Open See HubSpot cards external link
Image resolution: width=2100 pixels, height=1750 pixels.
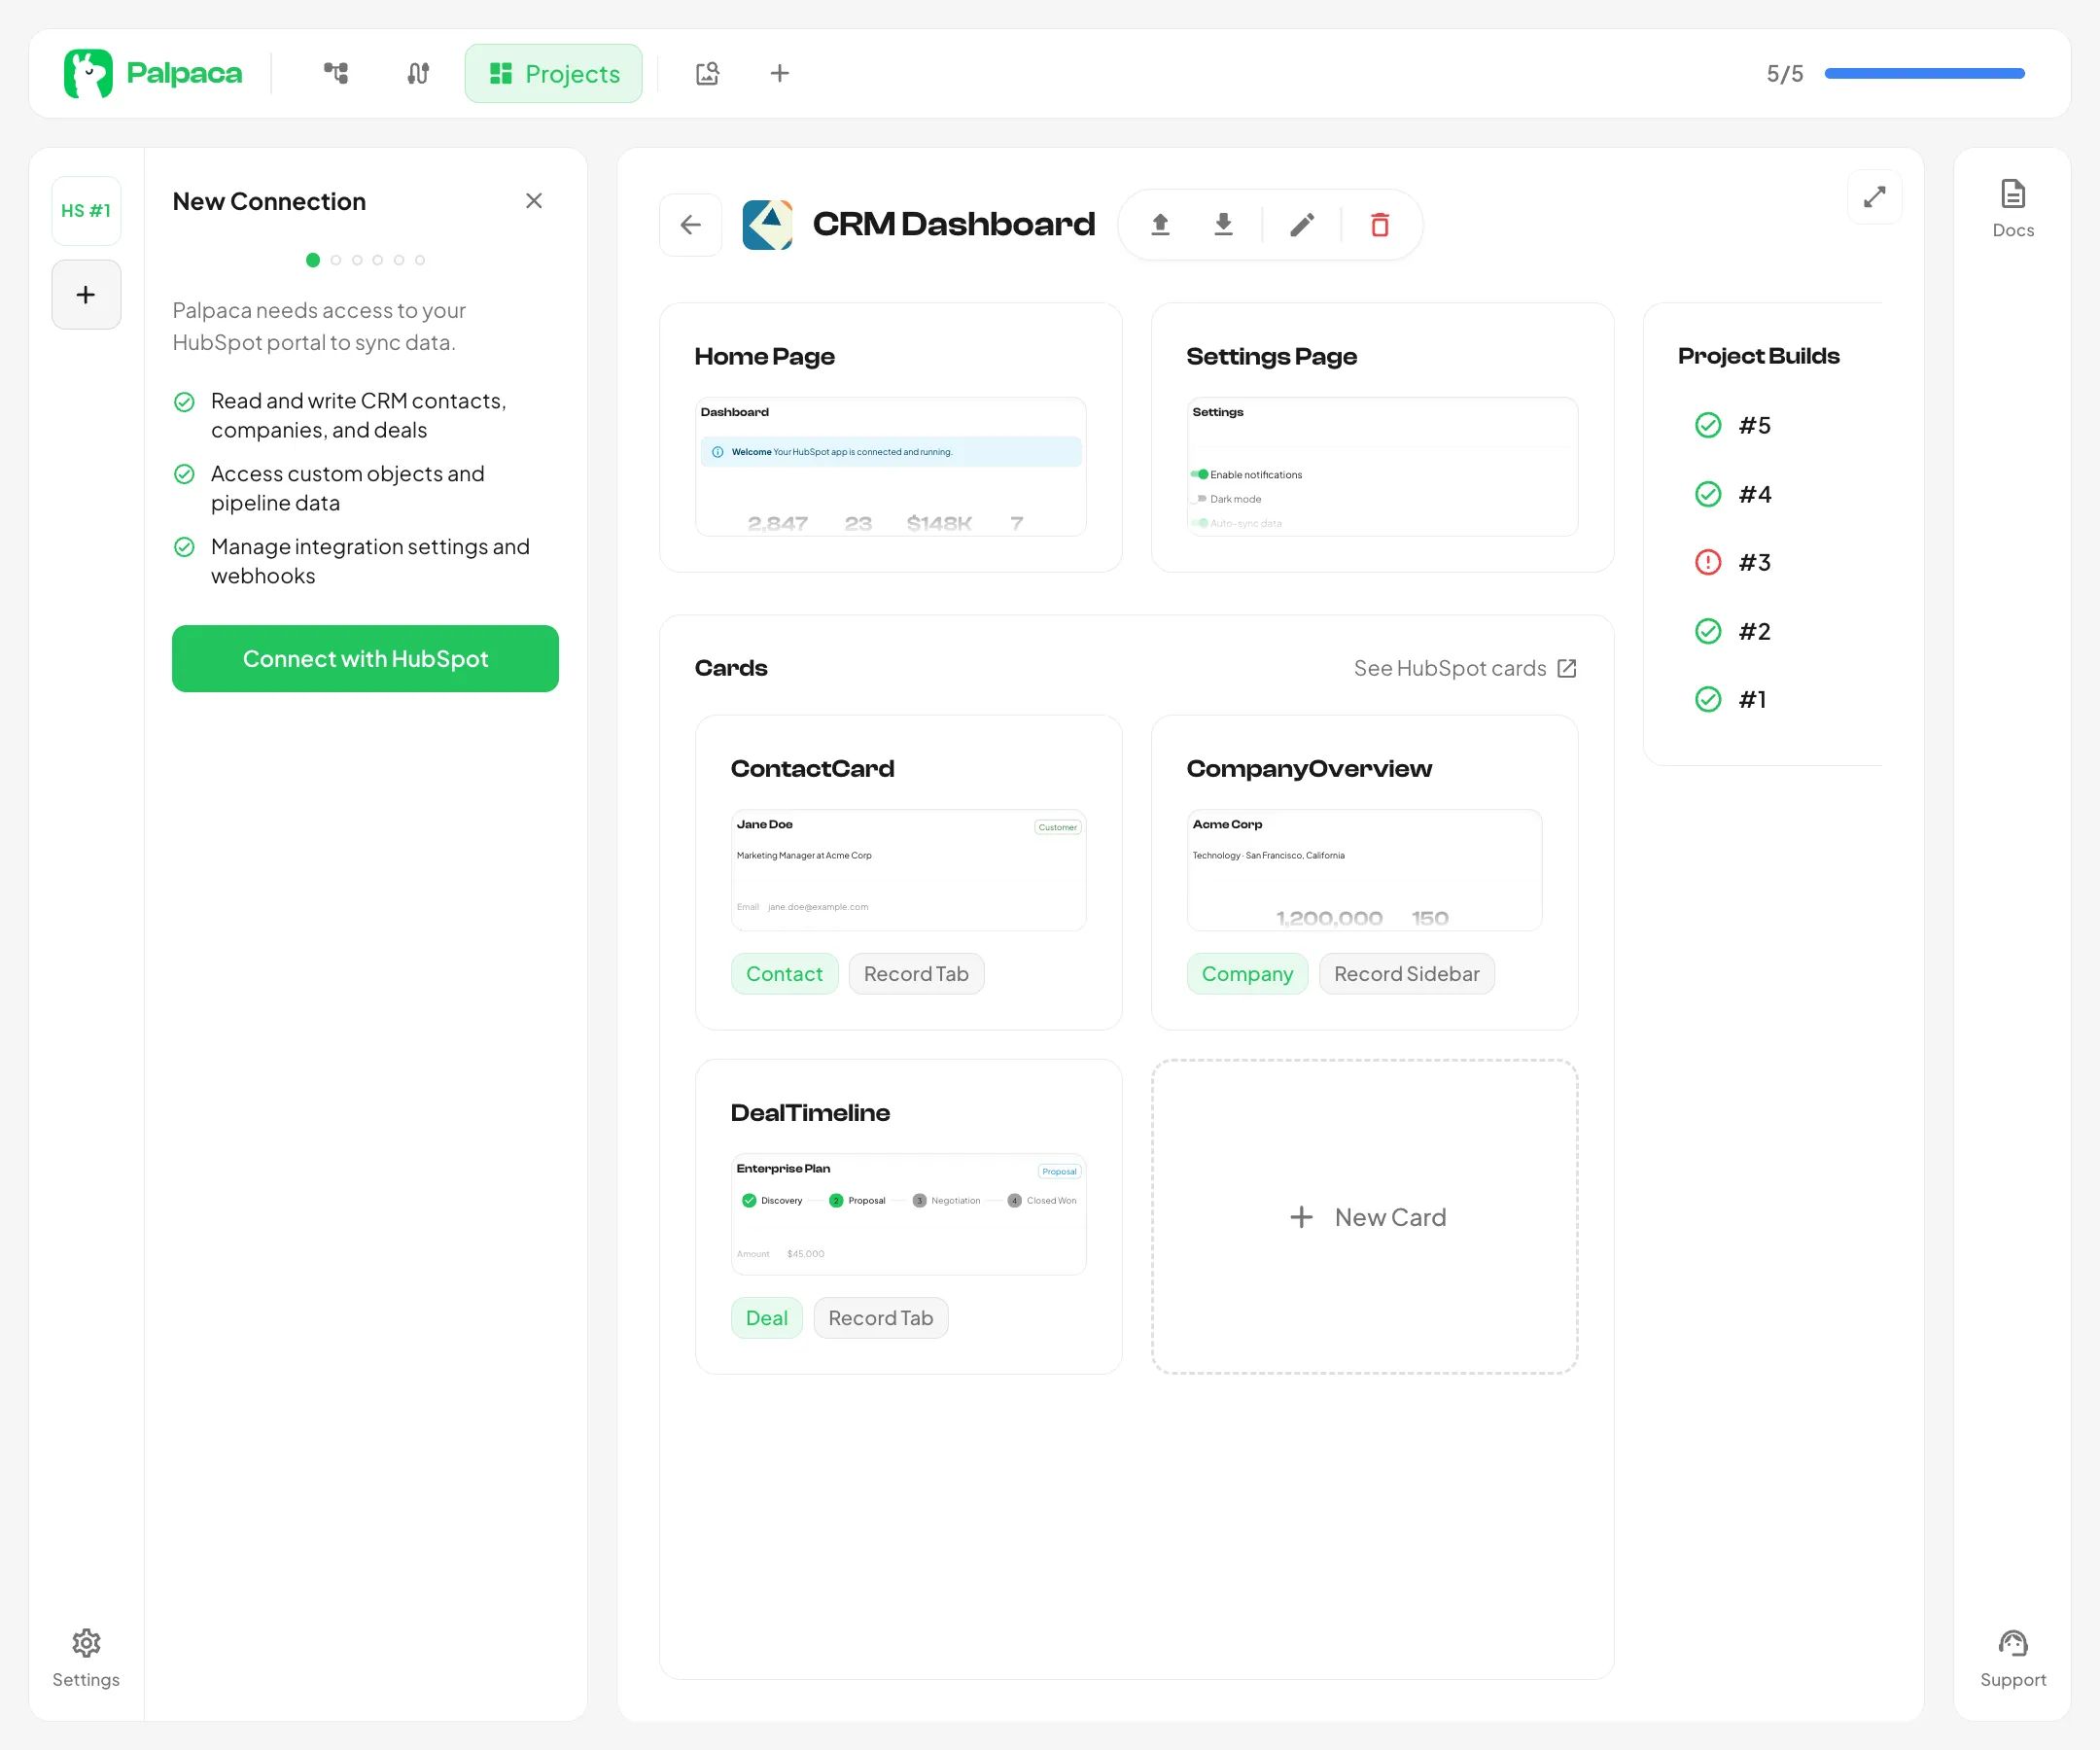(x=1466, y=668)
